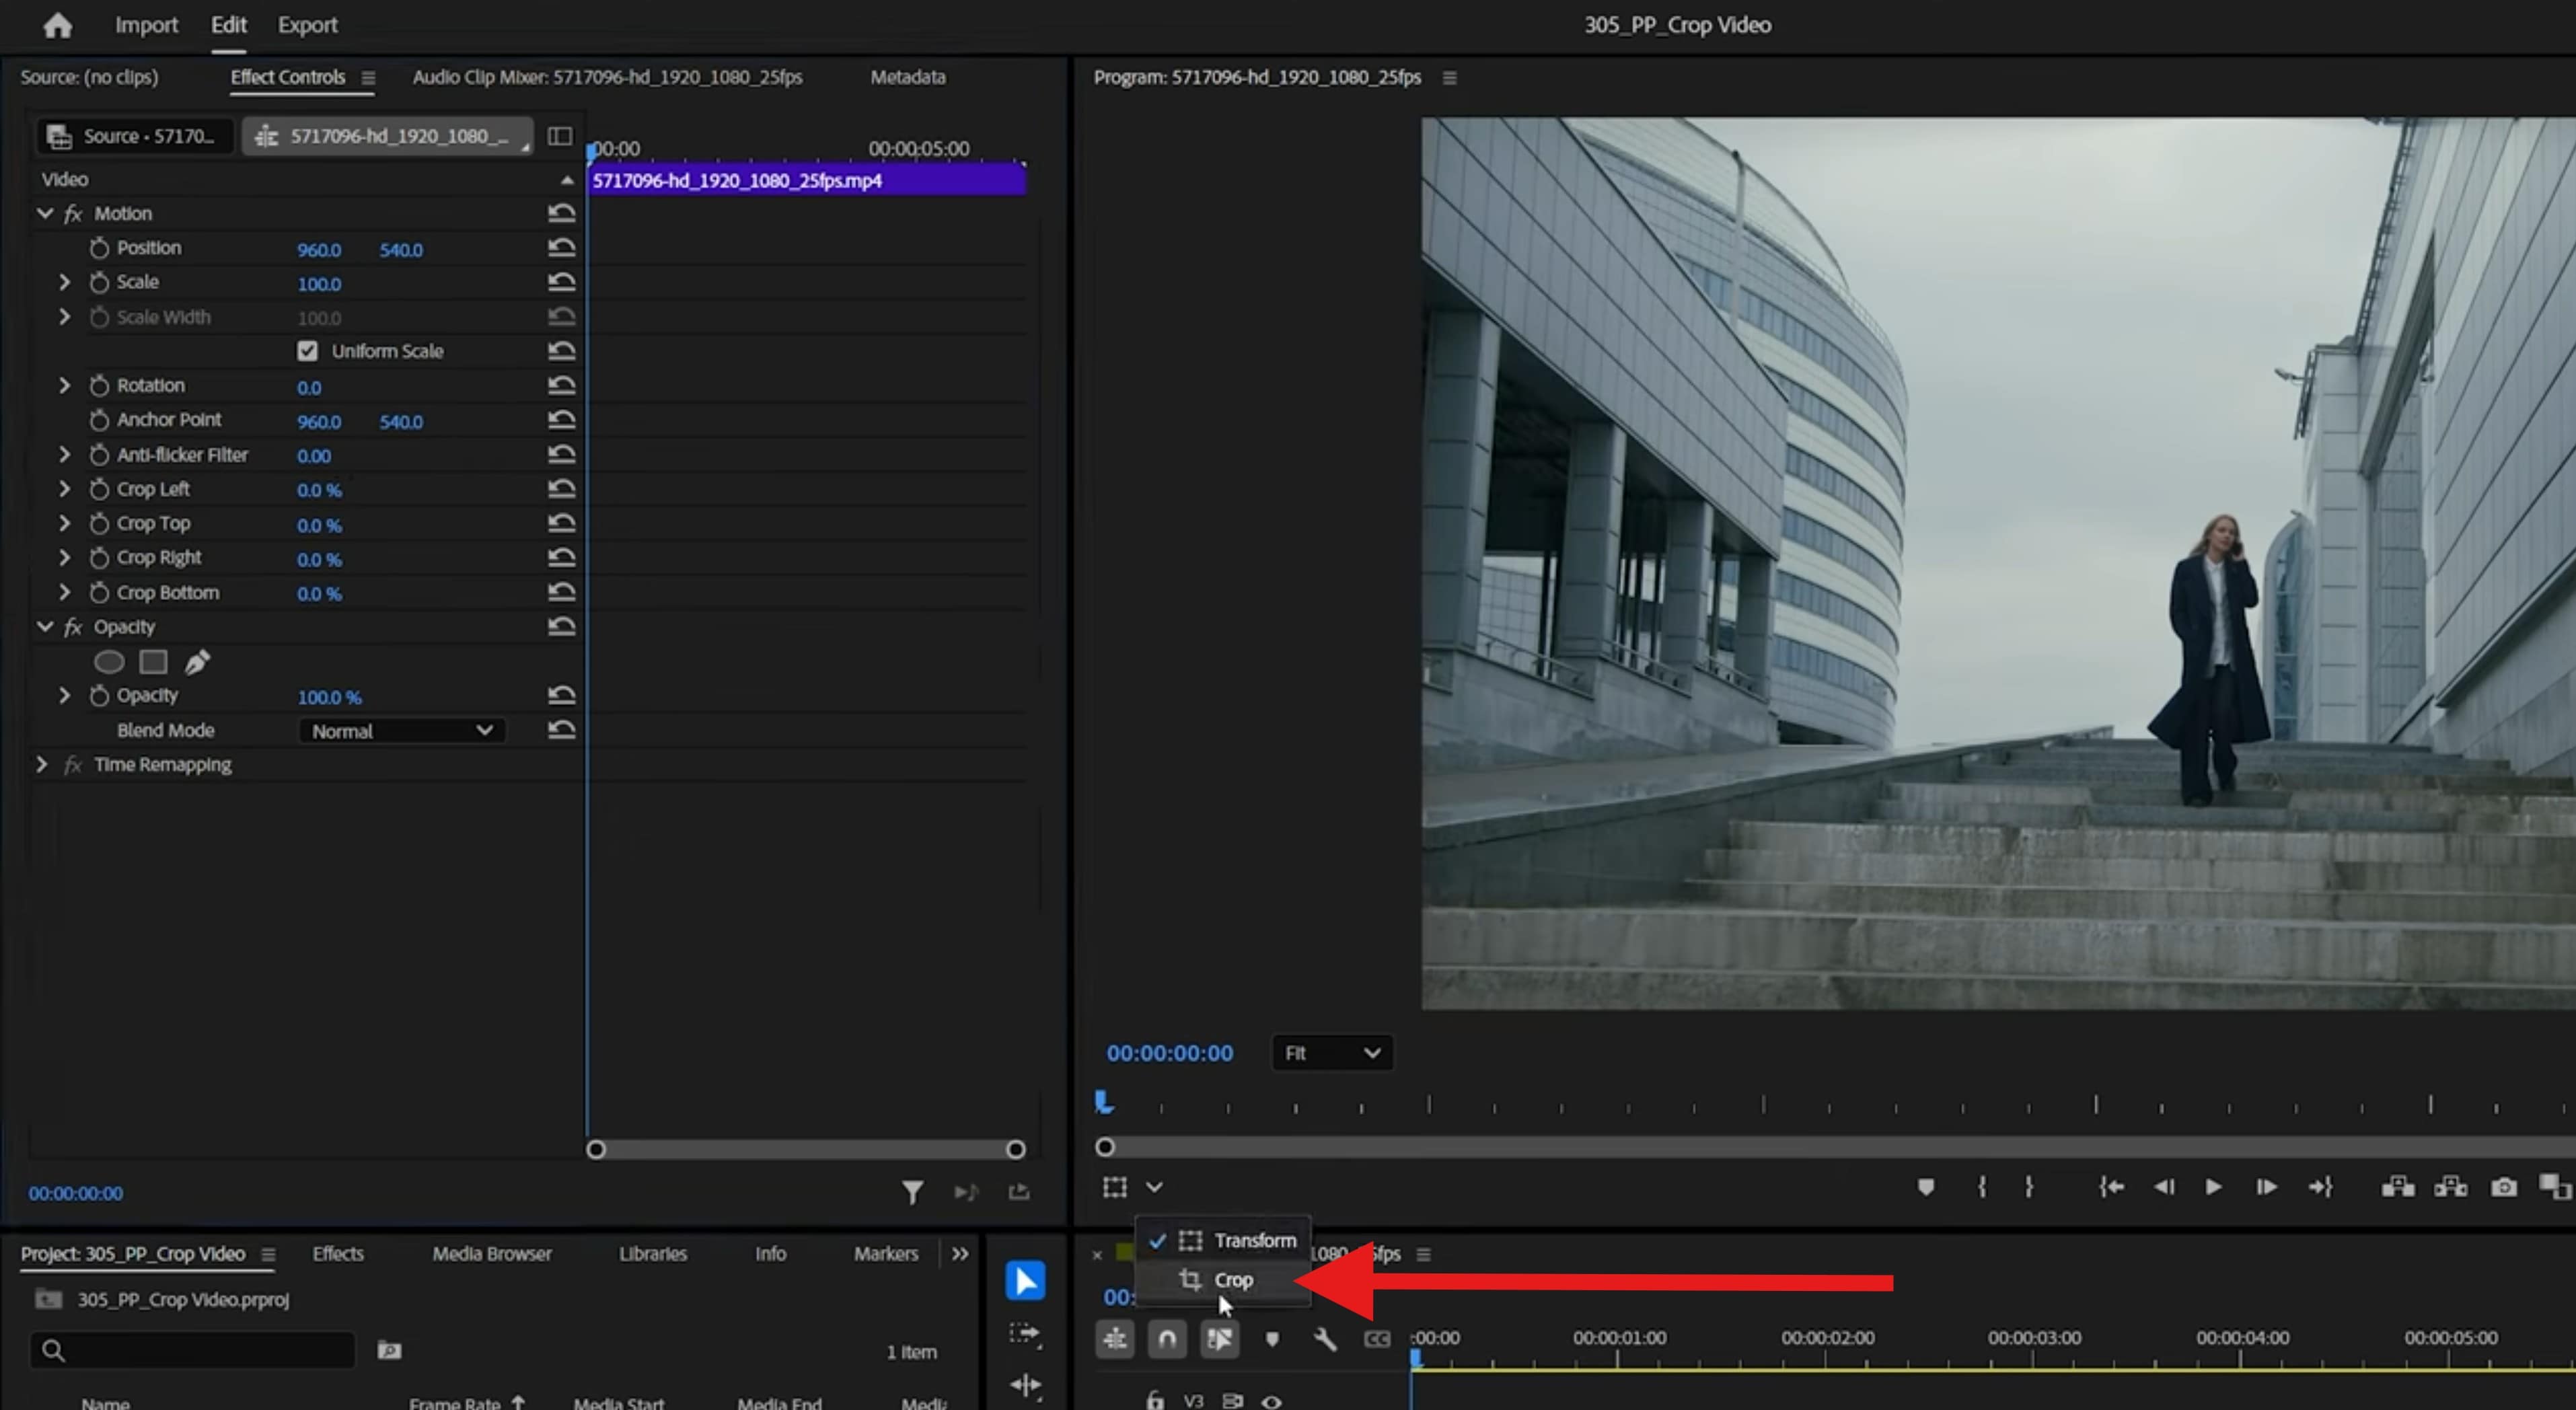
Task: Add a marker using the Program monitor marker icon
Action: [x=1927, y=1187]
